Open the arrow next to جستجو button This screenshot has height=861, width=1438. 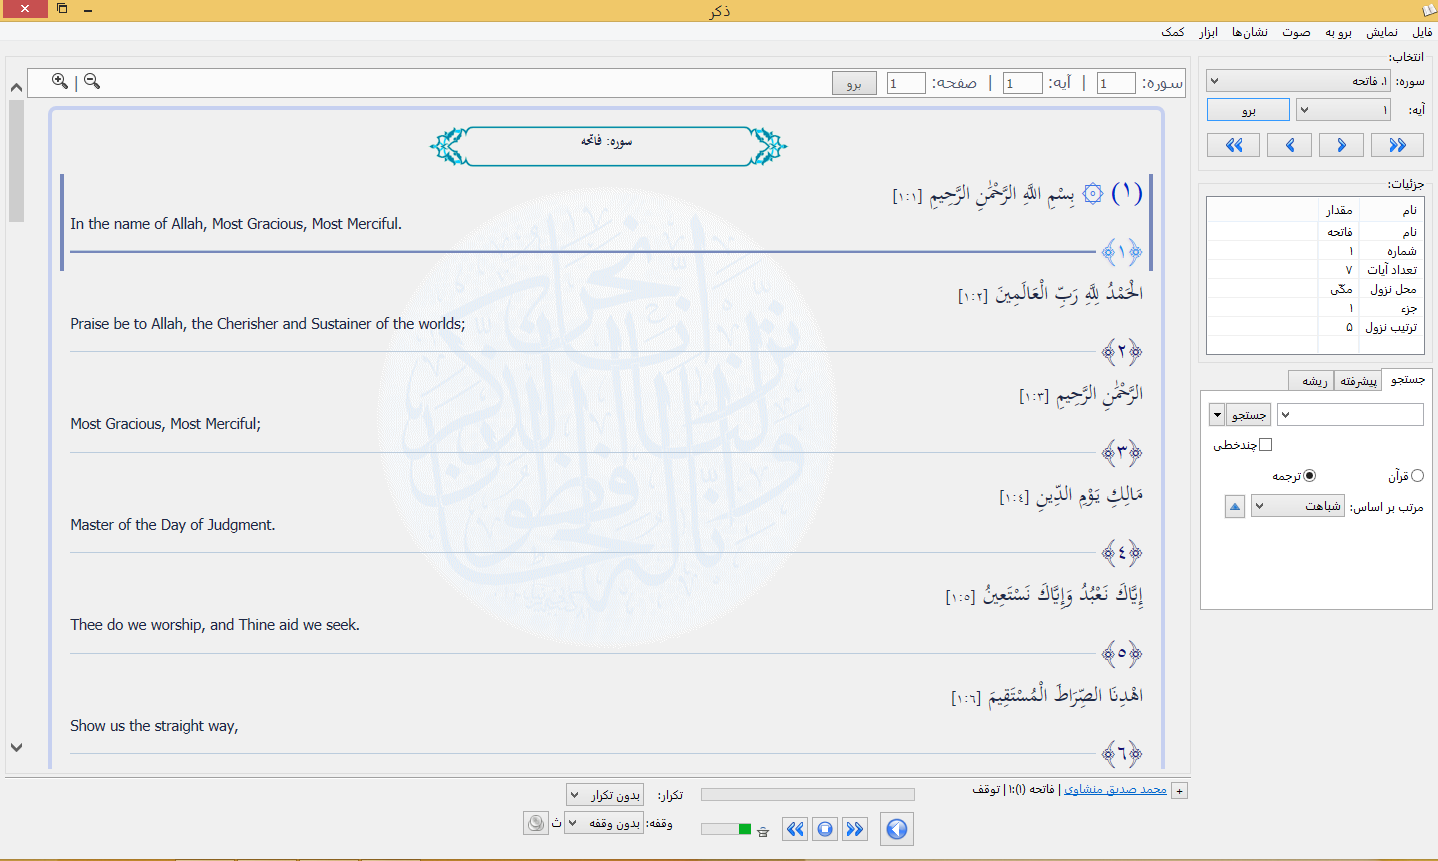pos(1217,414)
